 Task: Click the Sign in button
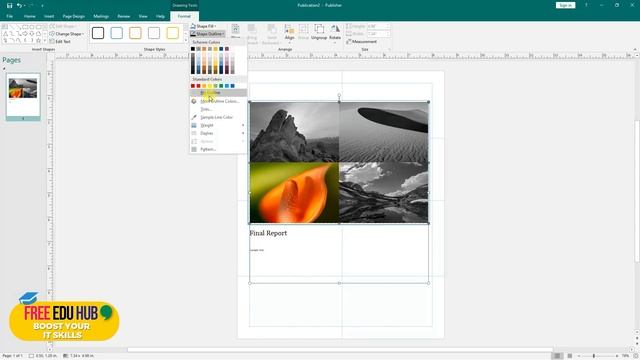click(565, 5)
